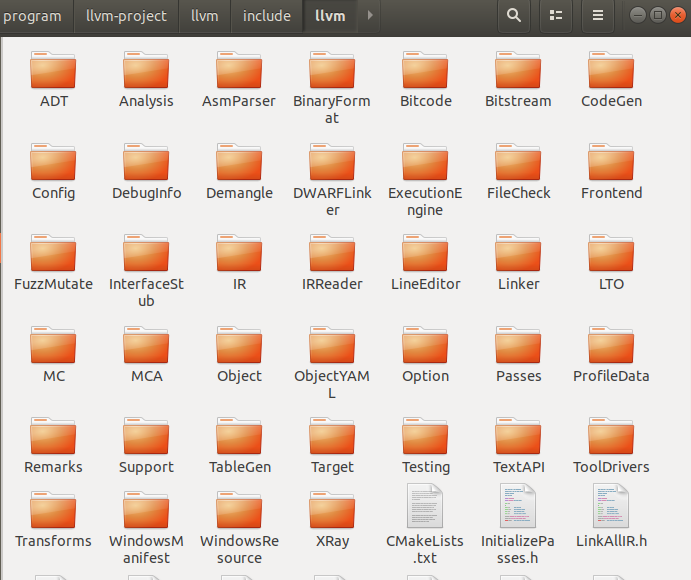Viewport: 691px width, 580px height.
Task: Maximize the file manager window
Action: coord(658,15)
